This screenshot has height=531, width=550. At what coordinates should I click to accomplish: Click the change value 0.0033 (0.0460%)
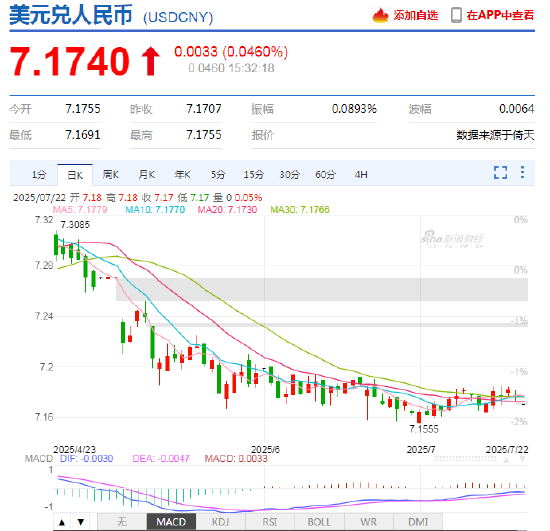tap(231, 52)
